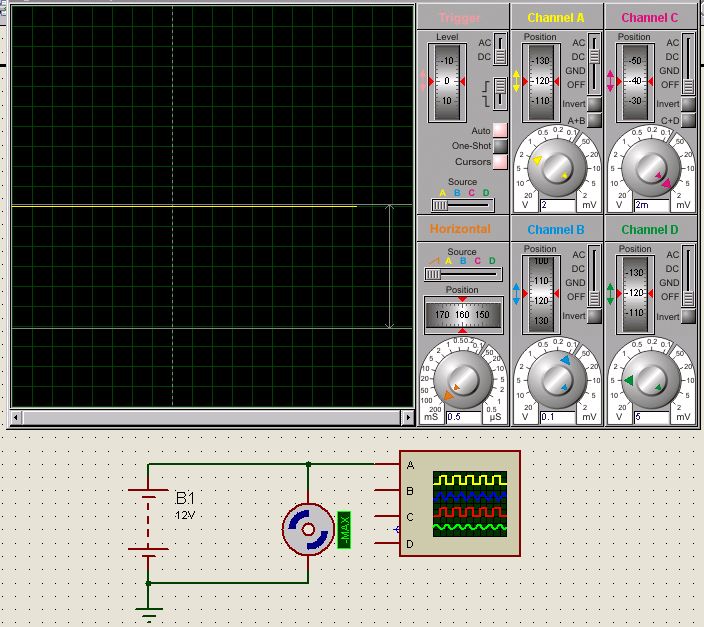704x627 pixels.
Task: Click the Channel A volts-per-division knob
Action: pos(556,167)
